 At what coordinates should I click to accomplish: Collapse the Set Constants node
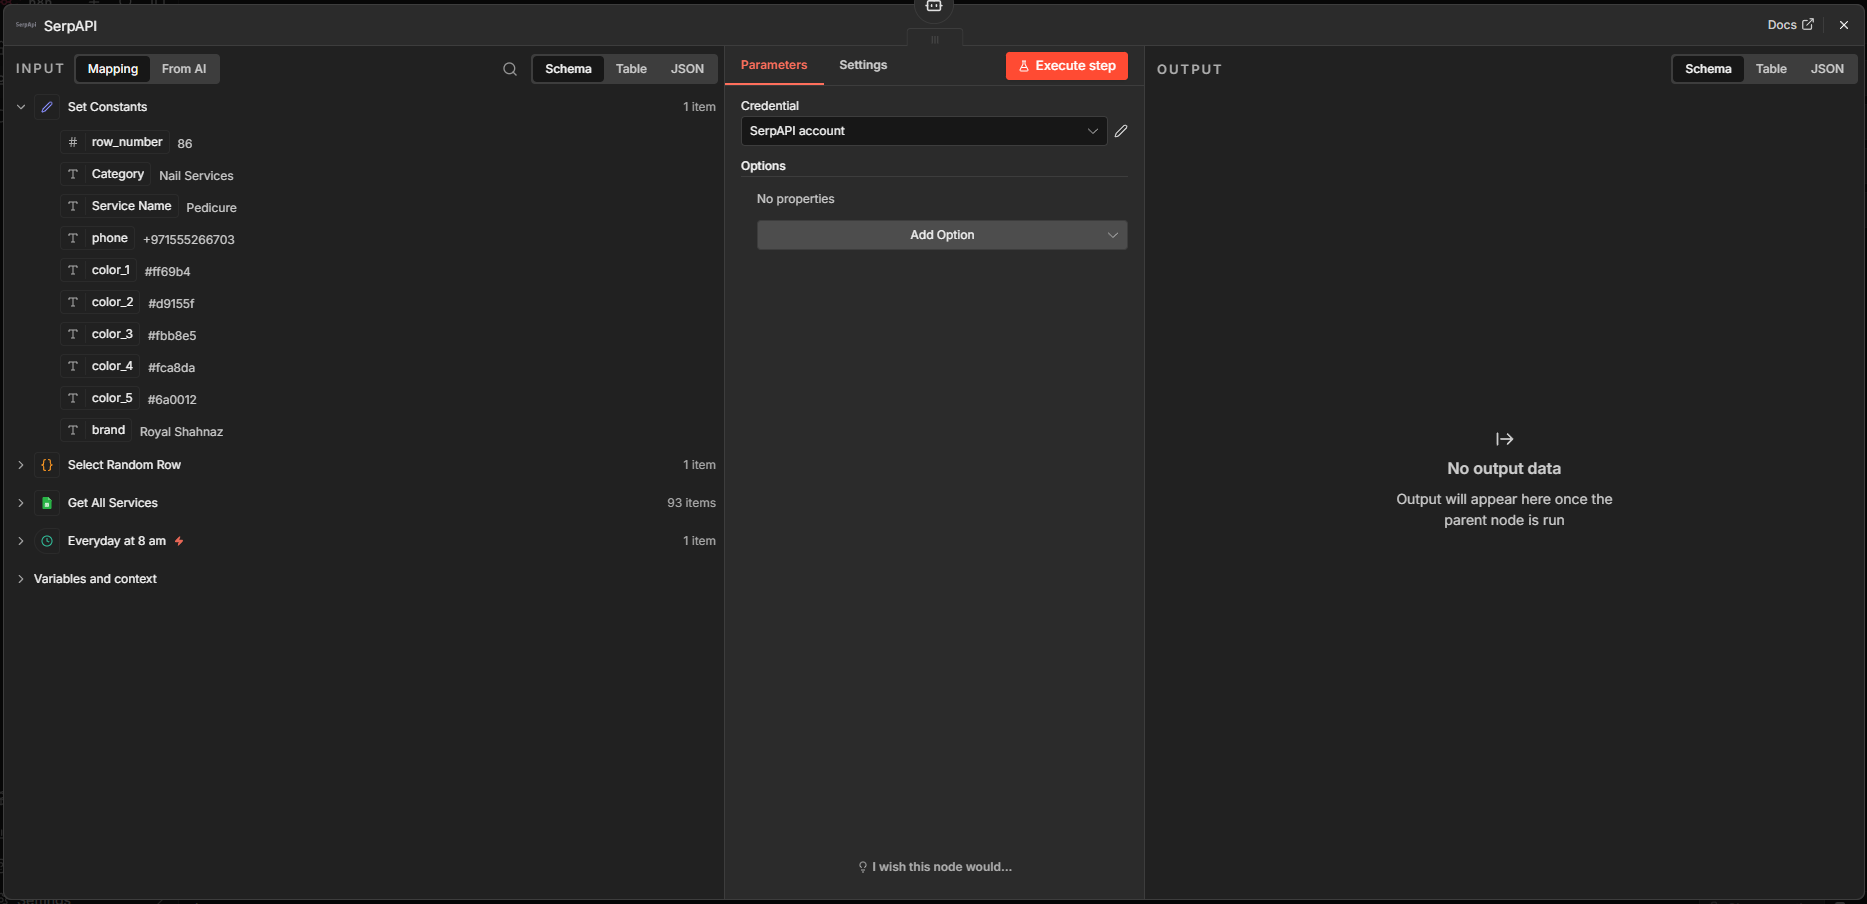(21, 107)
